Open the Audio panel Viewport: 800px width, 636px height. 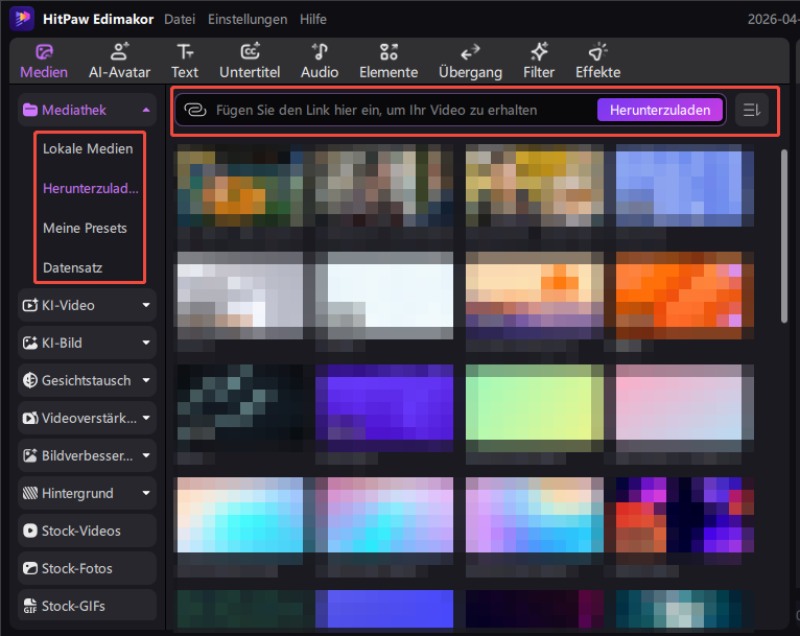(x=319, y=61)
